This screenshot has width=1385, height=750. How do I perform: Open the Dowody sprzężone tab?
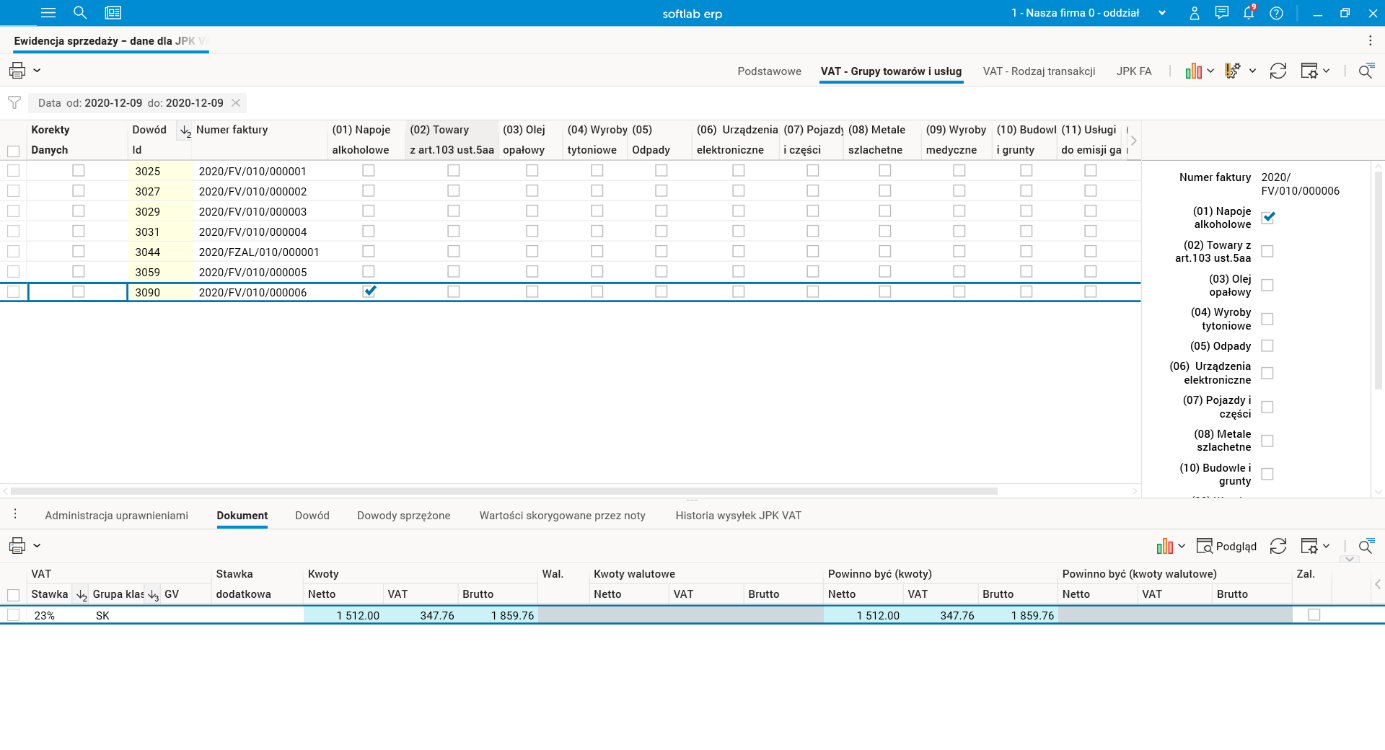(403, 515)
